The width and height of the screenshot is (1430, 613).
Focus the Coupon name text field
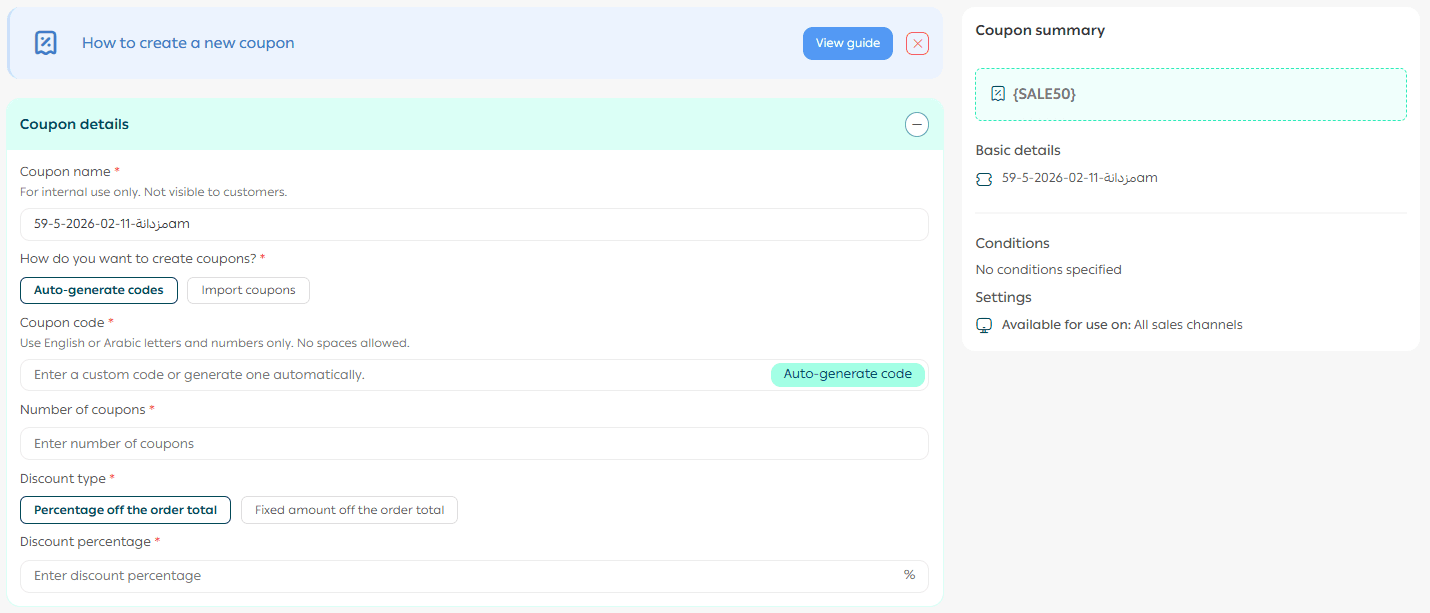pyautogui.click(x=474, y=224)
